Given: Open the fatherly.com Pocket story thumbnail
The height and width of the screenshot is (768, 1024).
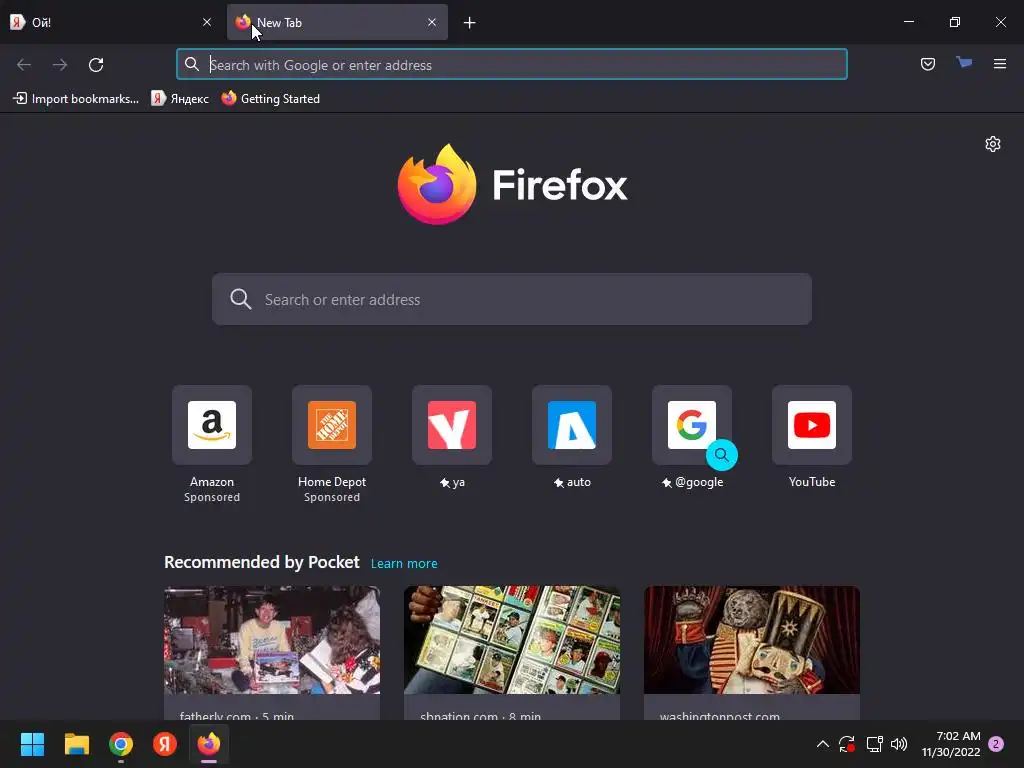Looking at the screenshot, I should (x=272, y=640).
